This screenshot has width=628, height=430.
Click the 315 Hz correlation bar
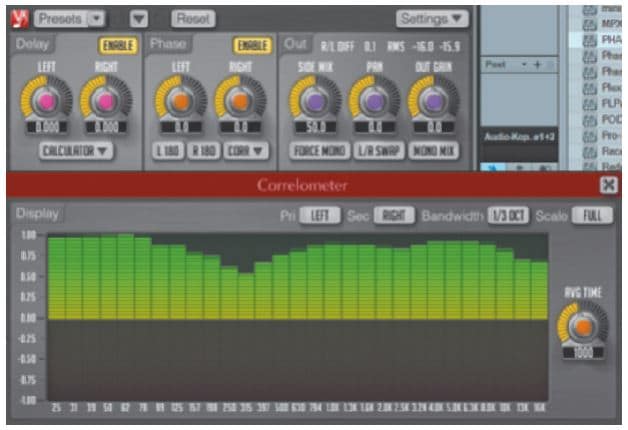[x=246, y=296]
